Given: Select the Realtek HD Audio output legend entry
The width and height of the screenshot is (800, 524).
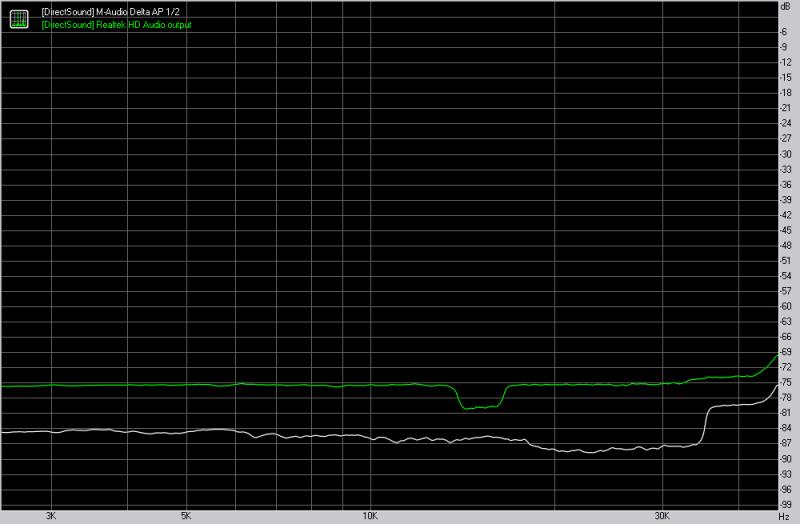Looking at the screenshot, I should pos(117,23).
